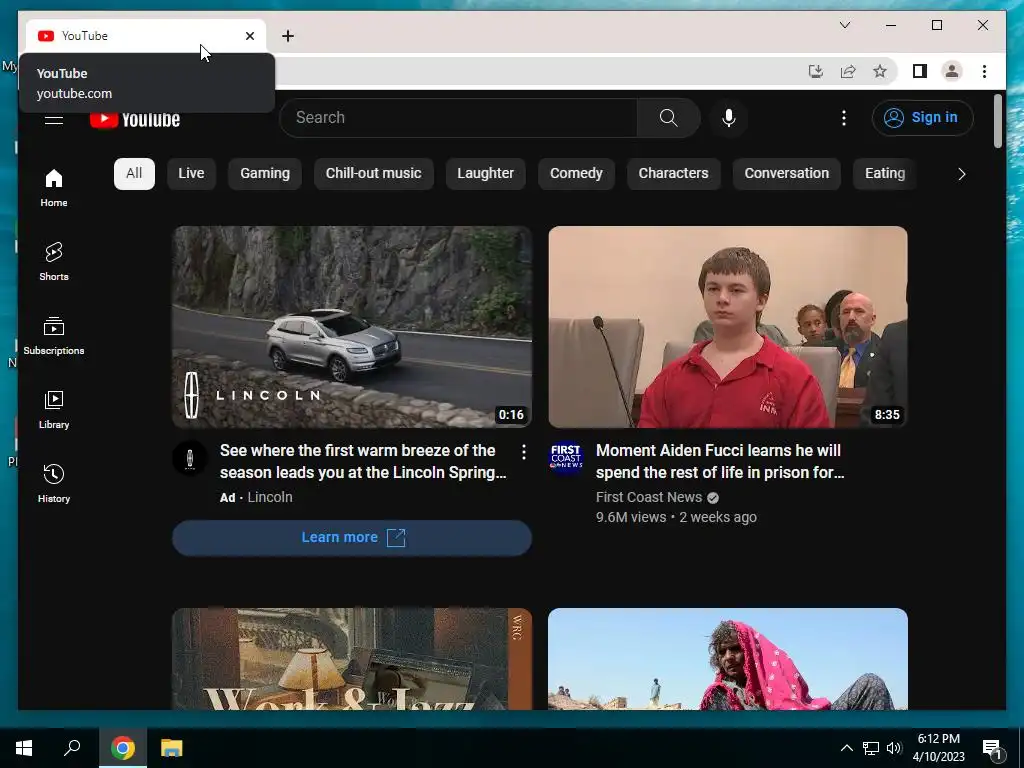Select the YouTube tab title

85,36
